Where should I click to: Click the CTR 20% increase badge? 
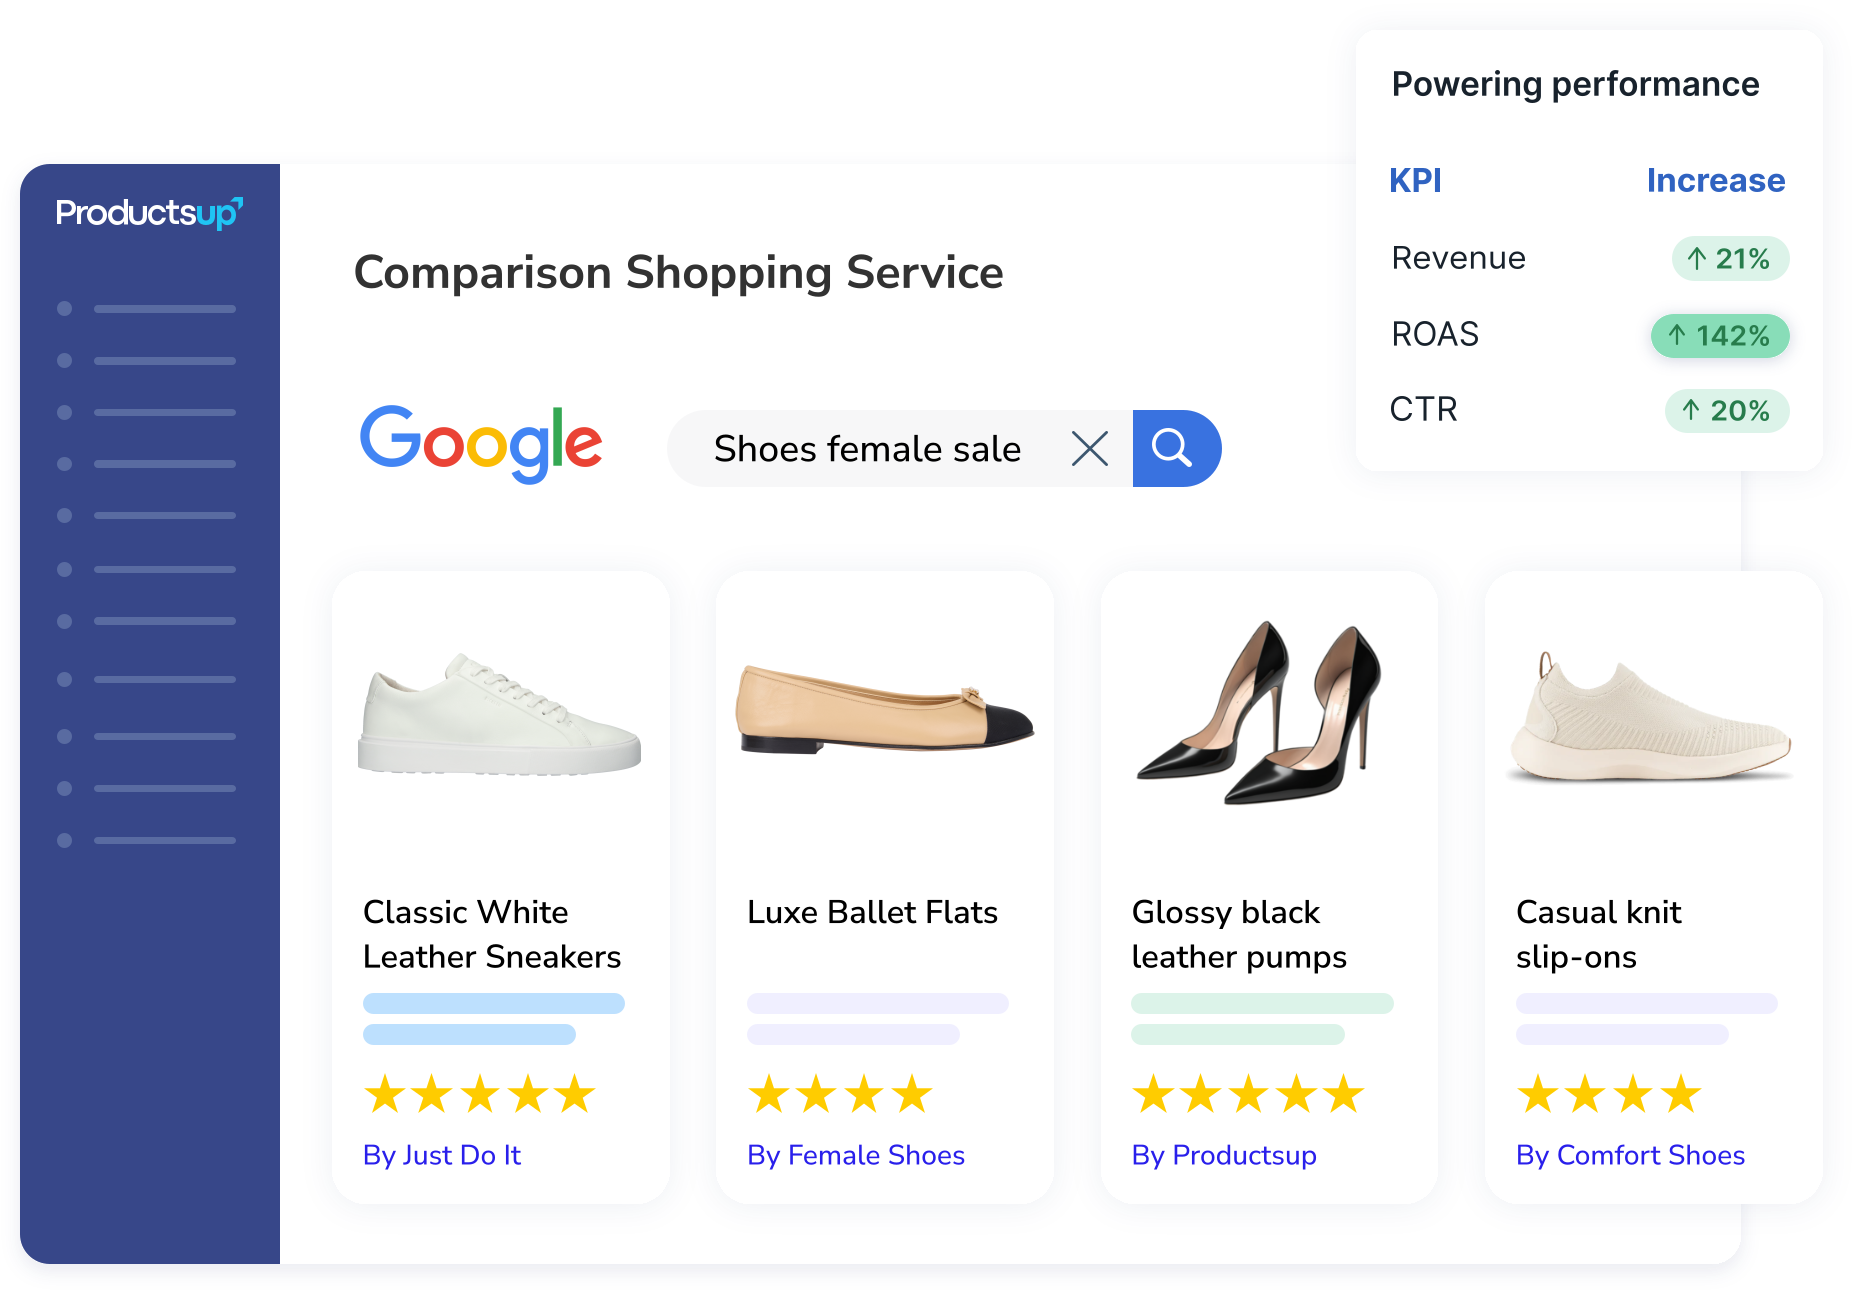click(1727, 411)
